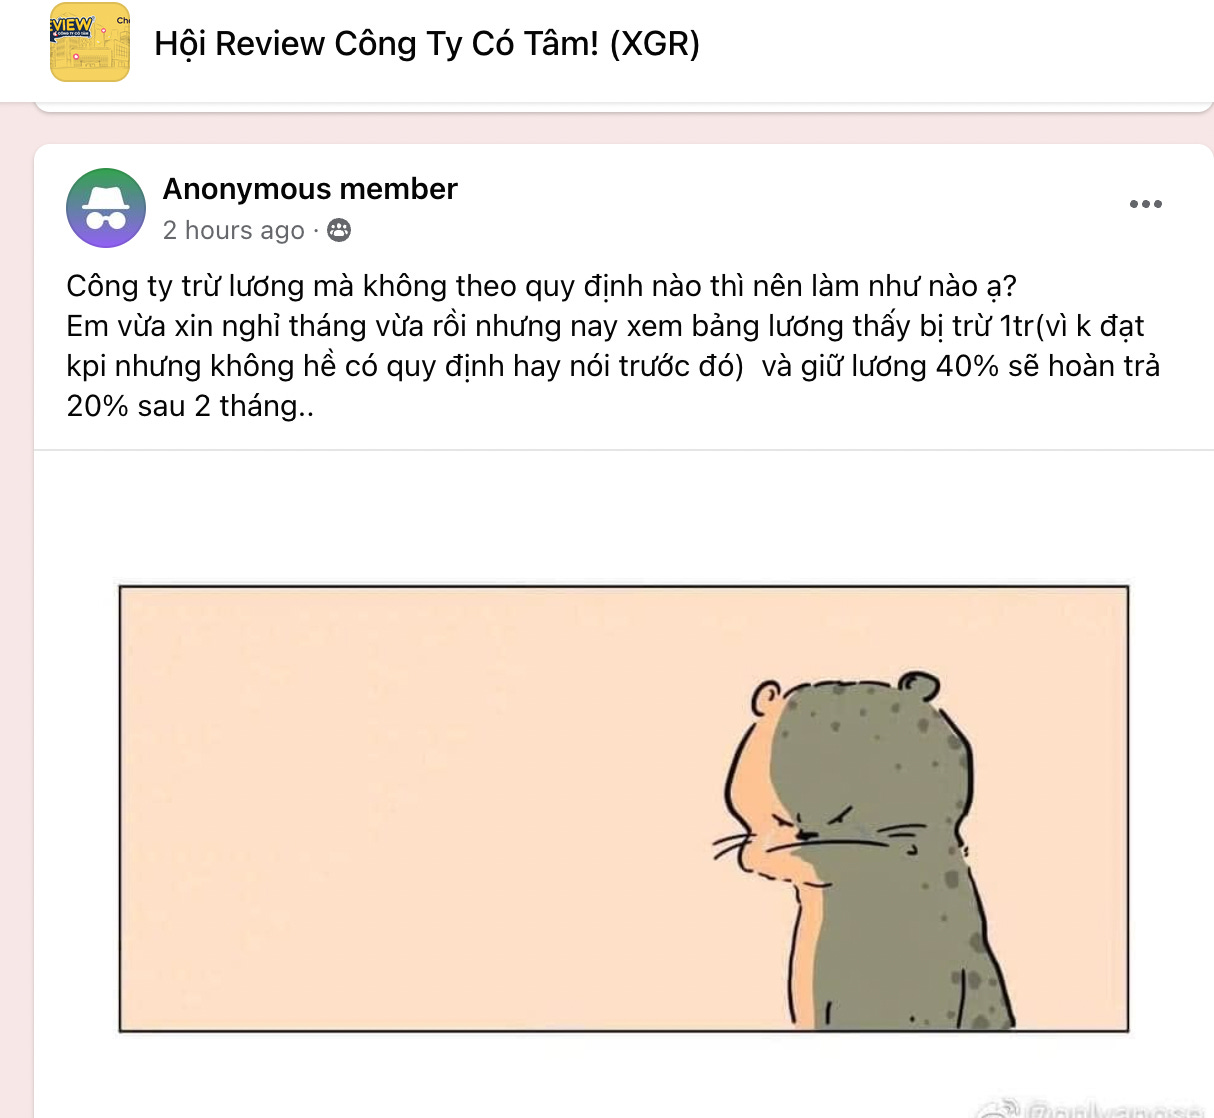Click the line starting with Em vừa xin nghỉ
Image resolution: width=1214 pixels, height=1118 pixels.
coord(605,326)
